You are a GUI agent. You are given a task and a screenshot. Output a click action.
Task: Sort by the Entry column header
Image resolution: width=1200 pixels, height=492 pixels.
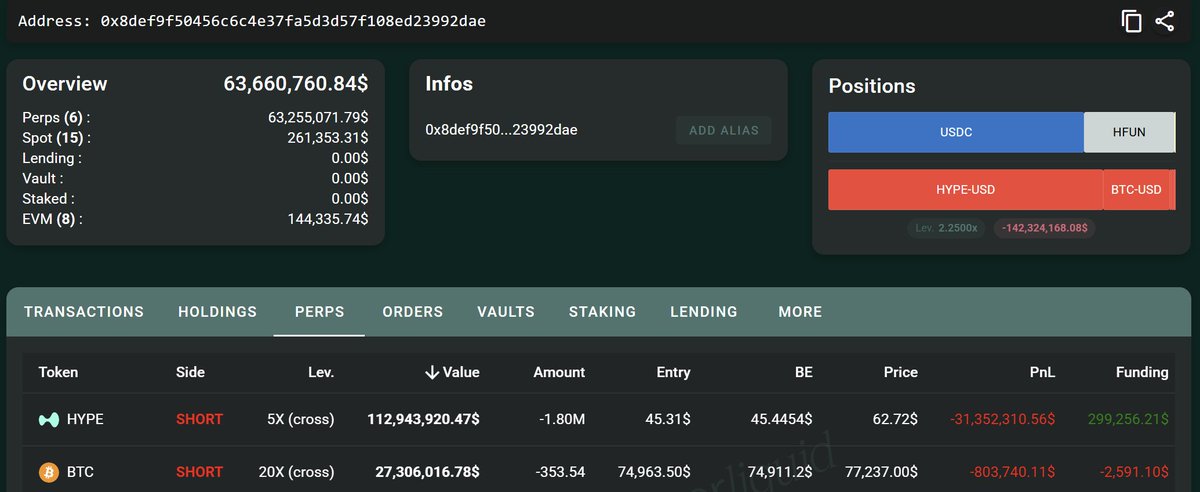pos(673,372)
